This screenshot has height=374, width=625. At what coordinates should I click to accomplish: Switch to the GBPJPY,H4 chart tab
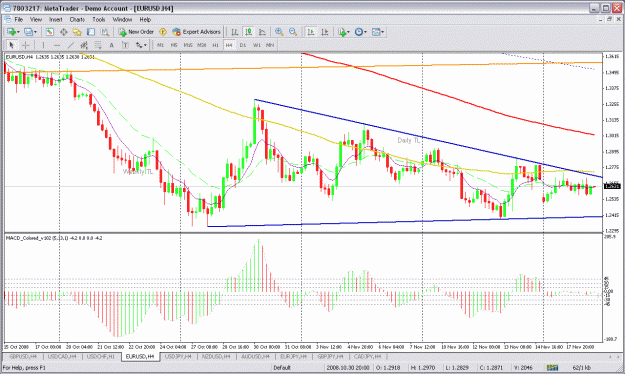[x=330, y=356]
